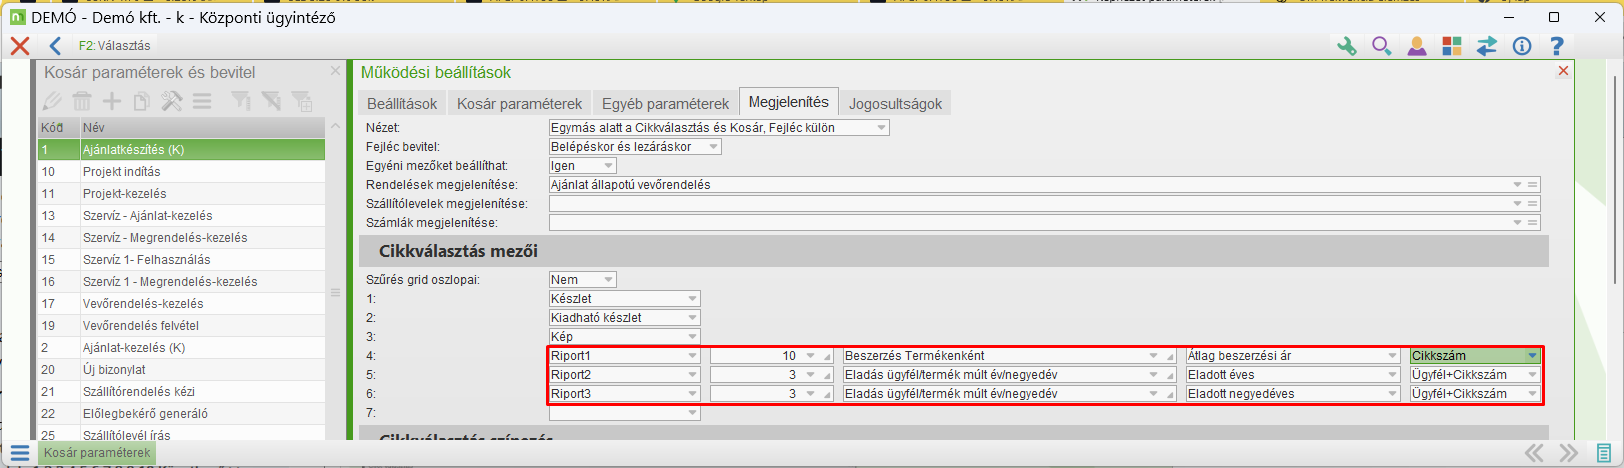
Task: Click the two-arrow switch icon
Action: (x=1486, y=46)
